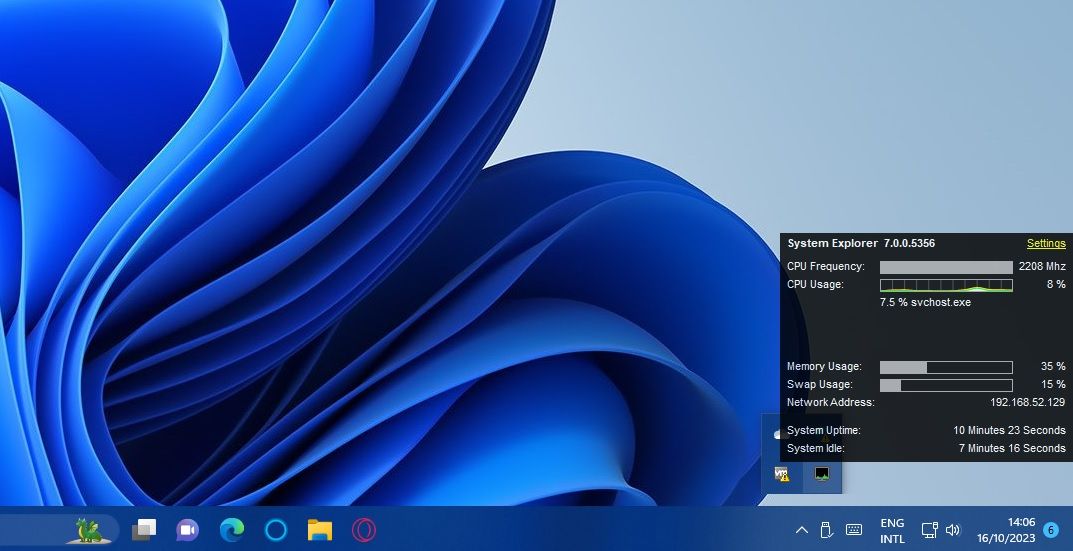Open the ENG INTL language switcher
This screenshot has height=551, width=1073.
coord(891,530)
